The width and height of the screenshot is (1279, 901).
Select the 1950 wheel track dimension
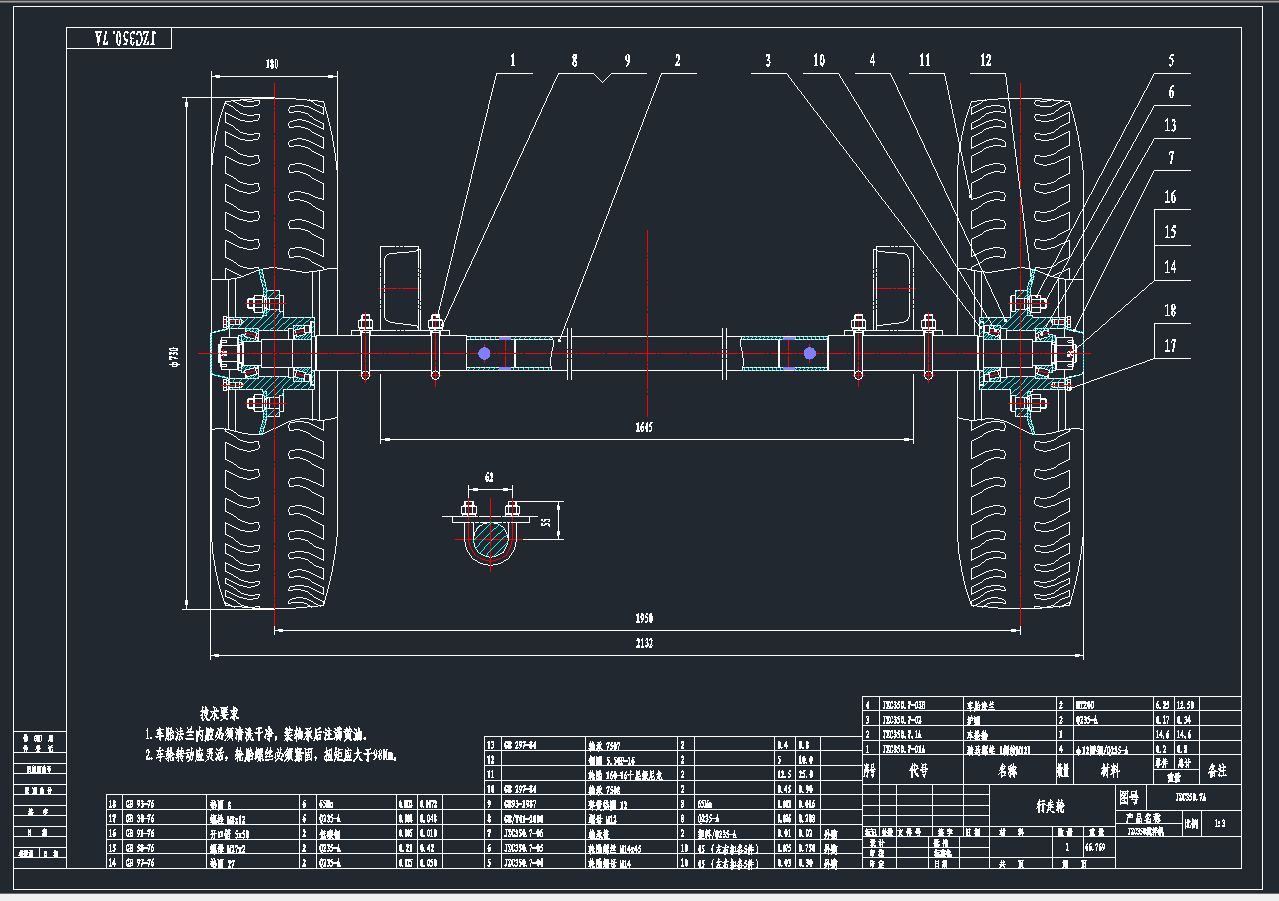pos(643,619)
